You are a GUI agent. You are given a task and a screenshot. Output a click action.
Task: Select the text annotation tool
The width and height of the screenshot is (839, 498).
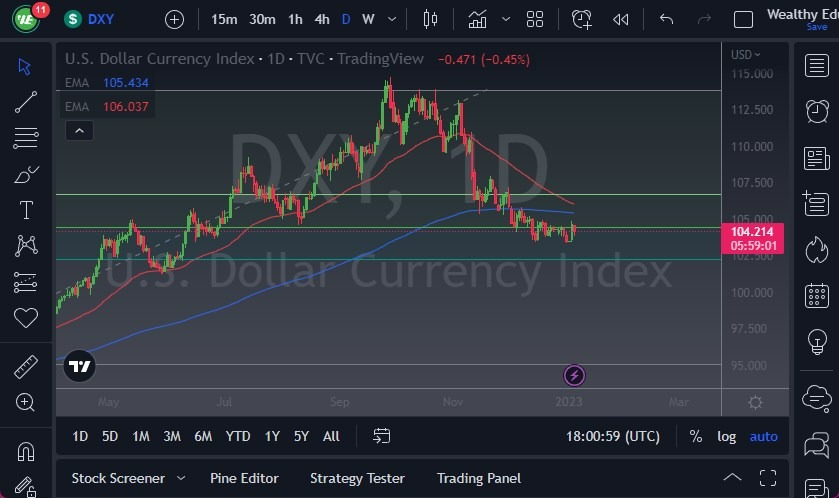[26, 210]
